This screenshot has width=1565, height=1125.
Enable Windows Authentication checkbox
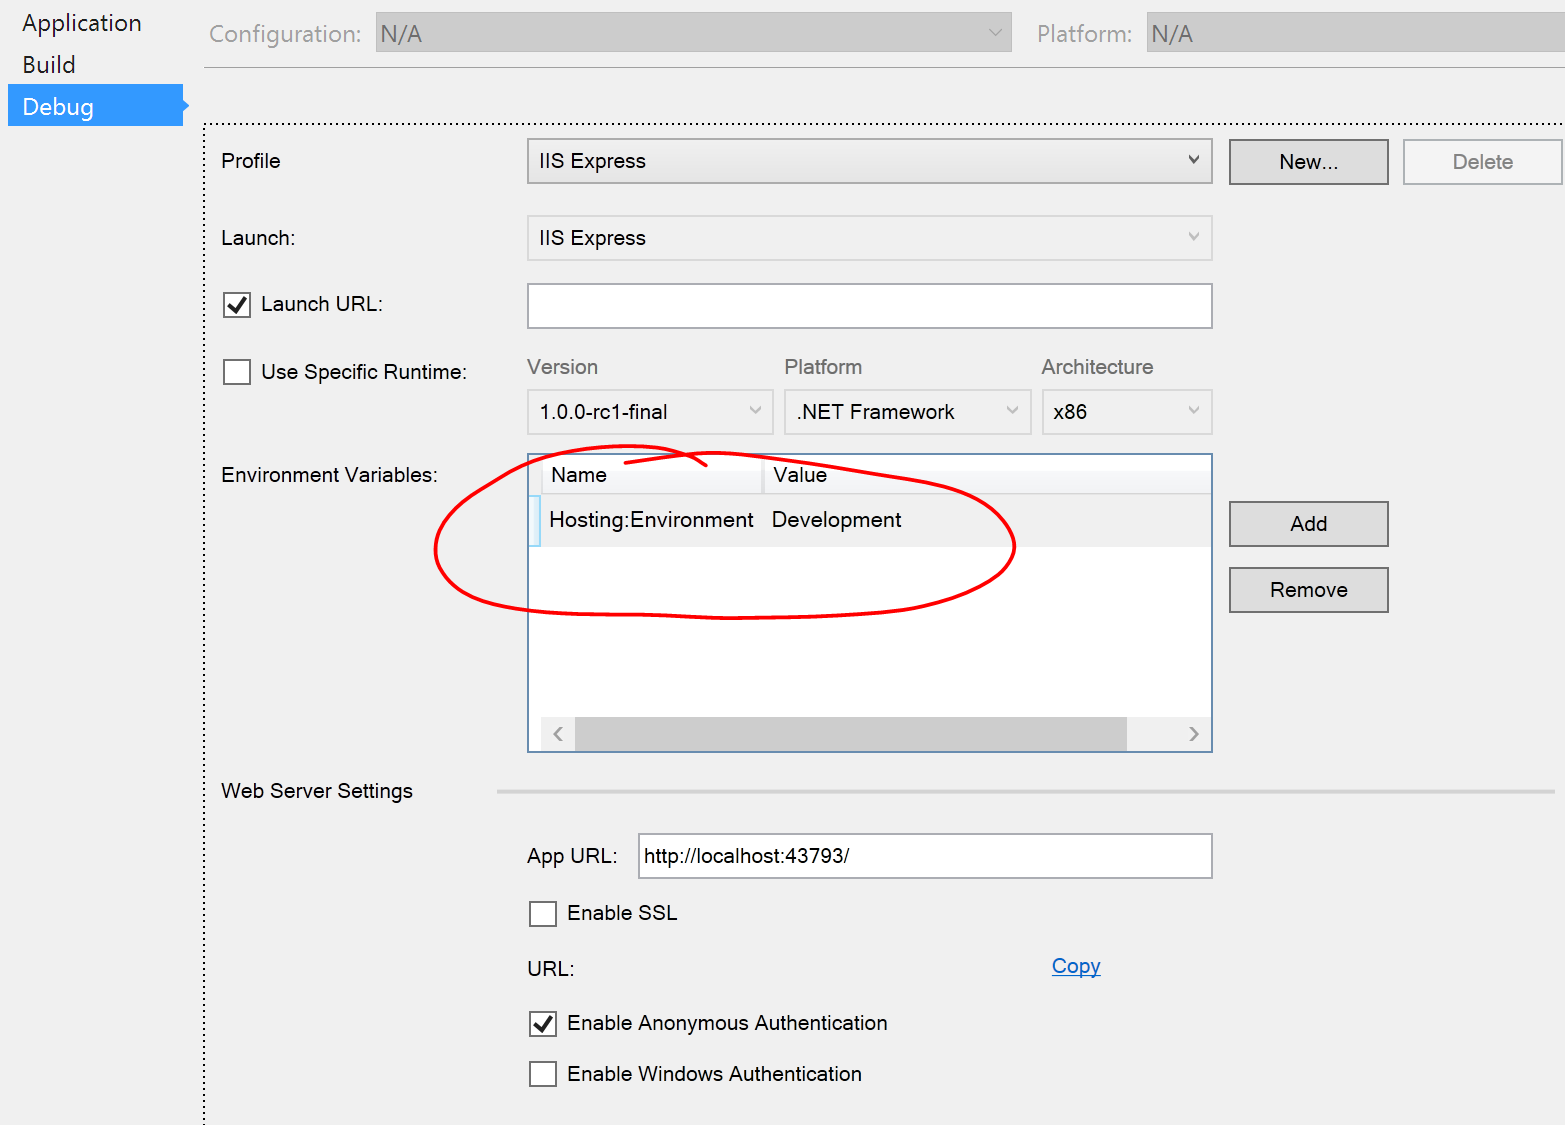click(x=543, y=1075)
